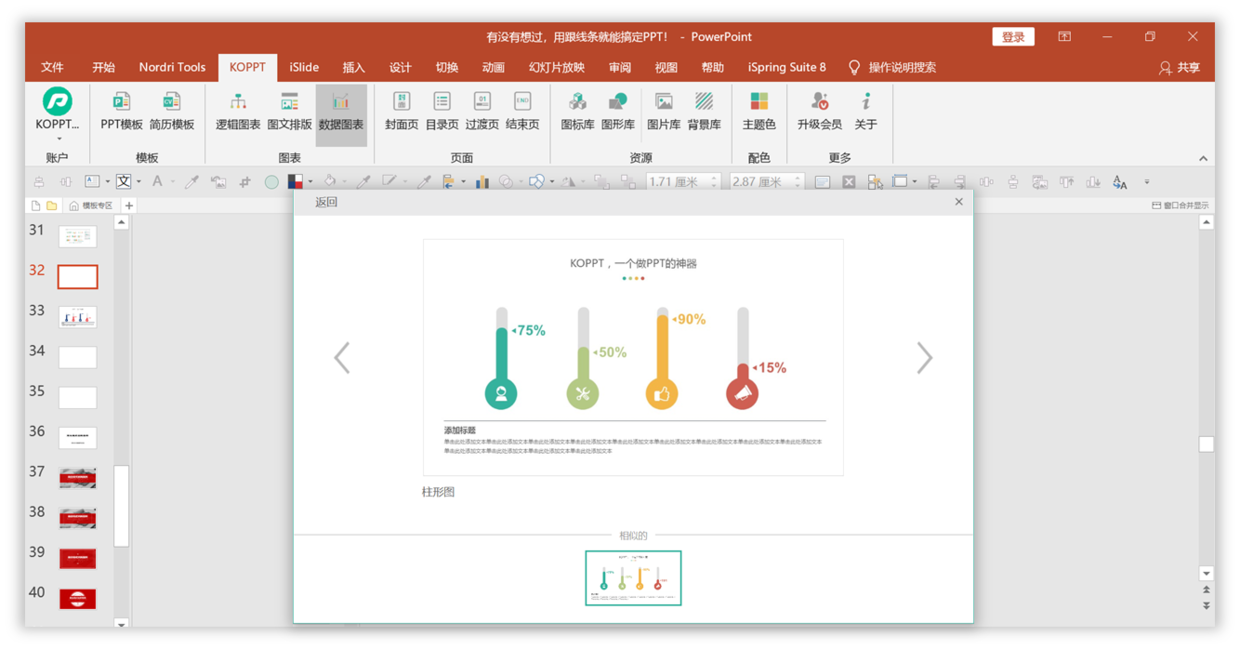This screenshot has height=649, width=1240.
Task: Switch to the iSlide tab
Action: pos(304,67)
